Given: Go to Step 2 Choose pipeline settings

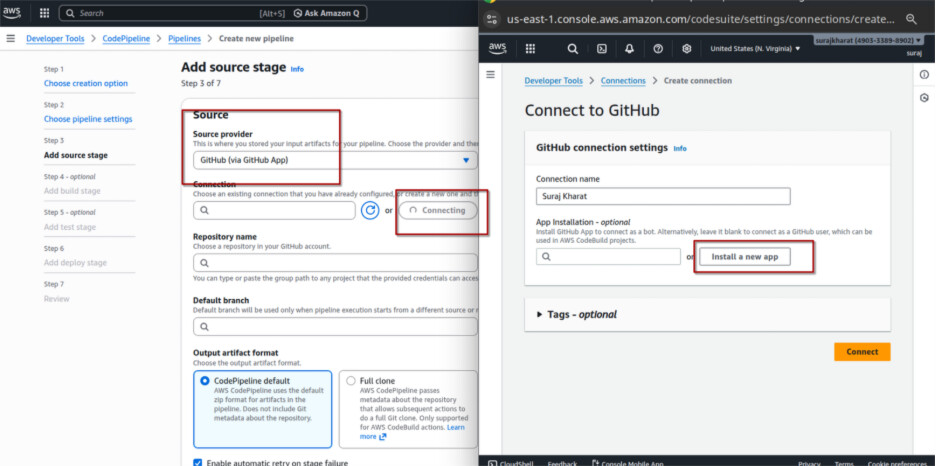Looking at the screenshot, I should point(88,119).
